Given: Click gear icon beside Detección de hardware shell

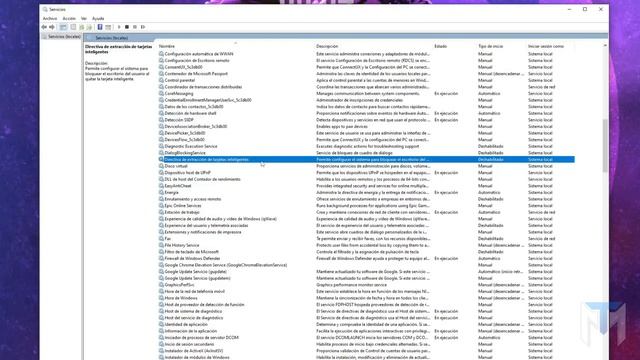Looking at the screenshot, I should click(161, 113).
